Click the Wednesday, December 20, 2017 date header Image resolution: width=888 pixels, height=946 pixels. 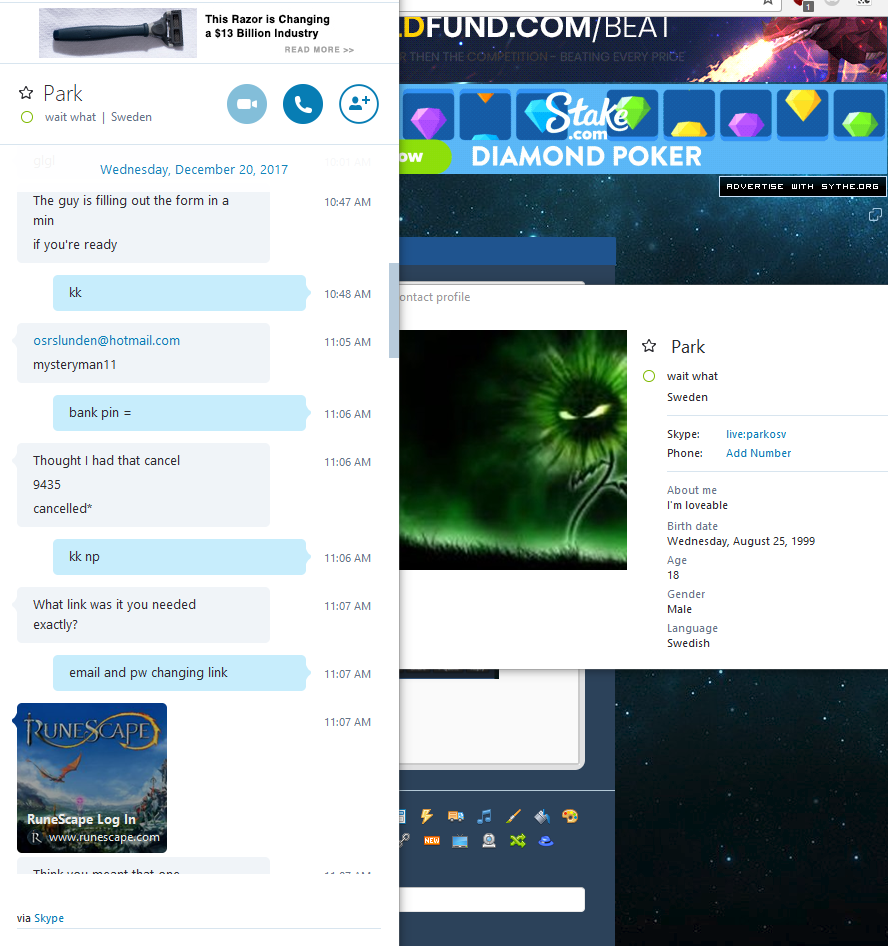[194, 170]
